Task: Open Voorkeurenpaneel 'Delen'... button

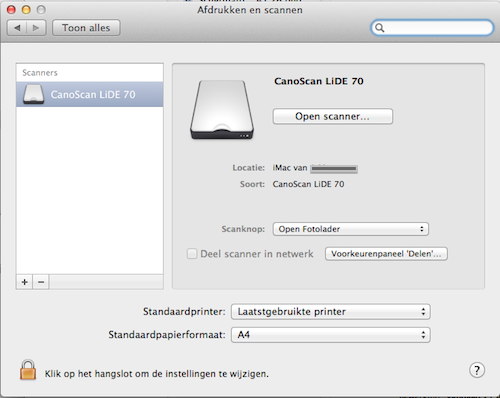Action: (x=386, y=254)
